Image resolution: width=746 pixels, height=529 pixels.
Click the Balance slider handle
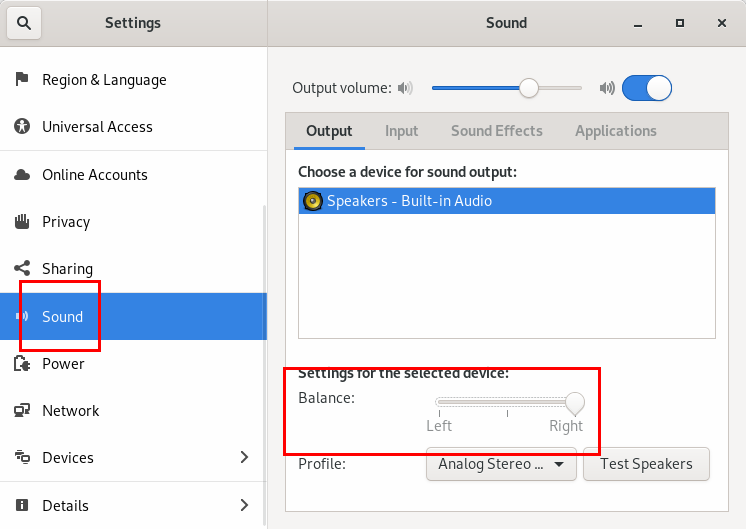pos(575,402)
